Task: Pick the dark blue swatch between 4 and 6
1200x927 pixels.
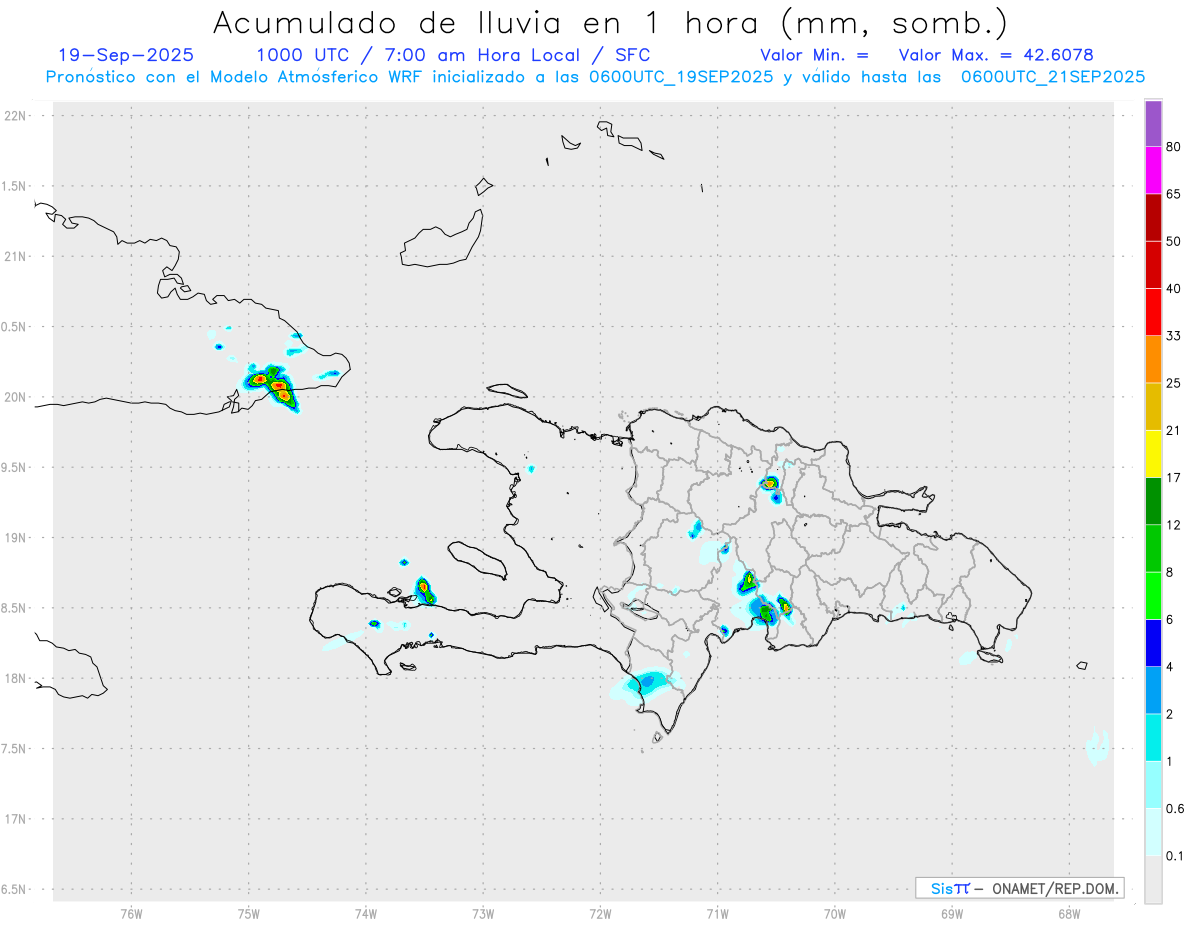Action: [1153, 643]
